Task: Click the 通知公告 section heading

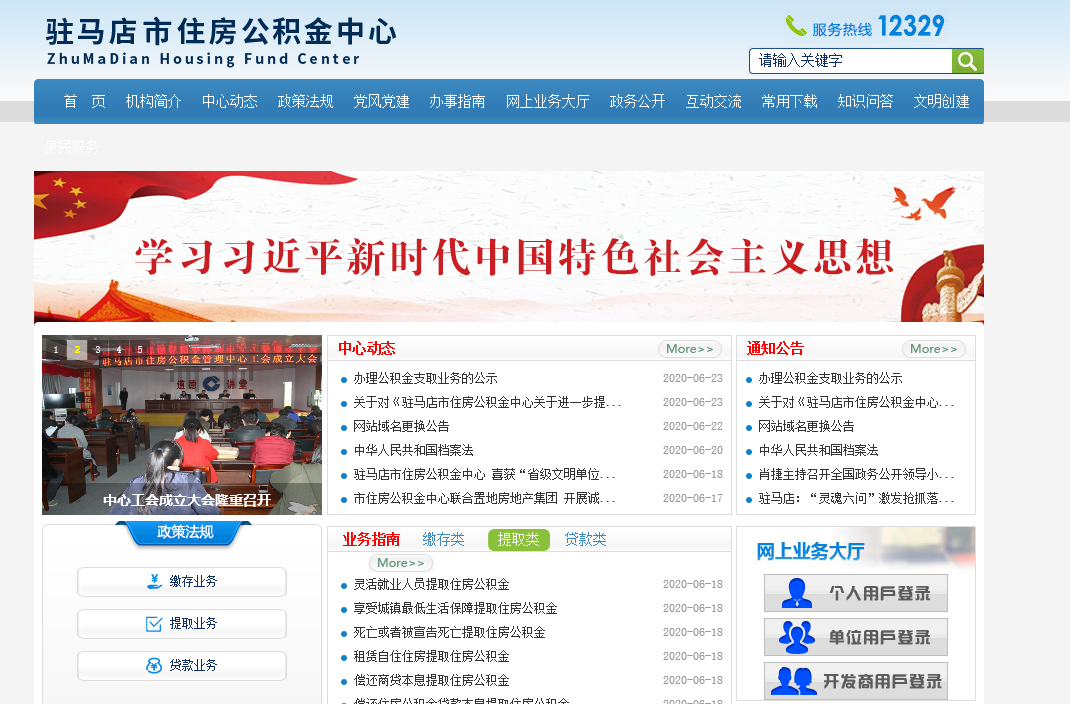Action: click(775, 349)
